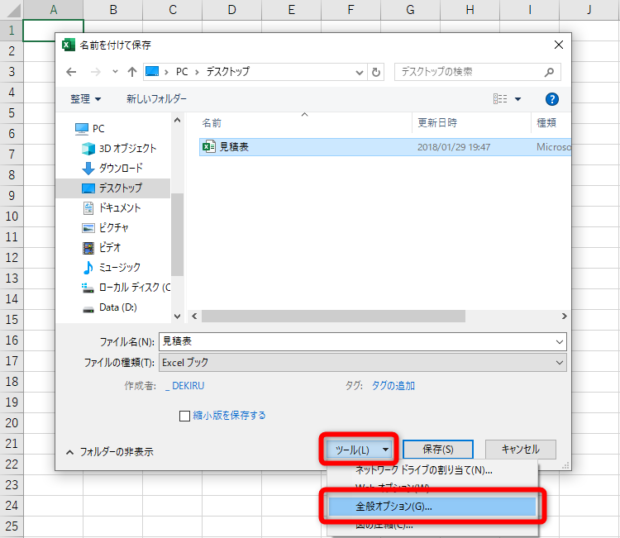This screenshot has width=620, height=538.
Task: Select column B header in Excel
Action: pos(113,10)
